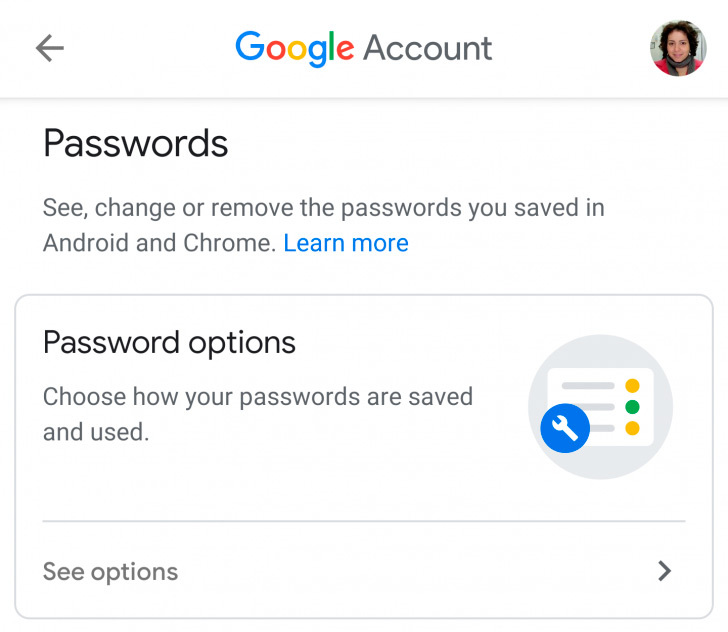This screenshot has width=728, height=632.
Task: Click the blue wrench icon
Action: tap(565, 429)
